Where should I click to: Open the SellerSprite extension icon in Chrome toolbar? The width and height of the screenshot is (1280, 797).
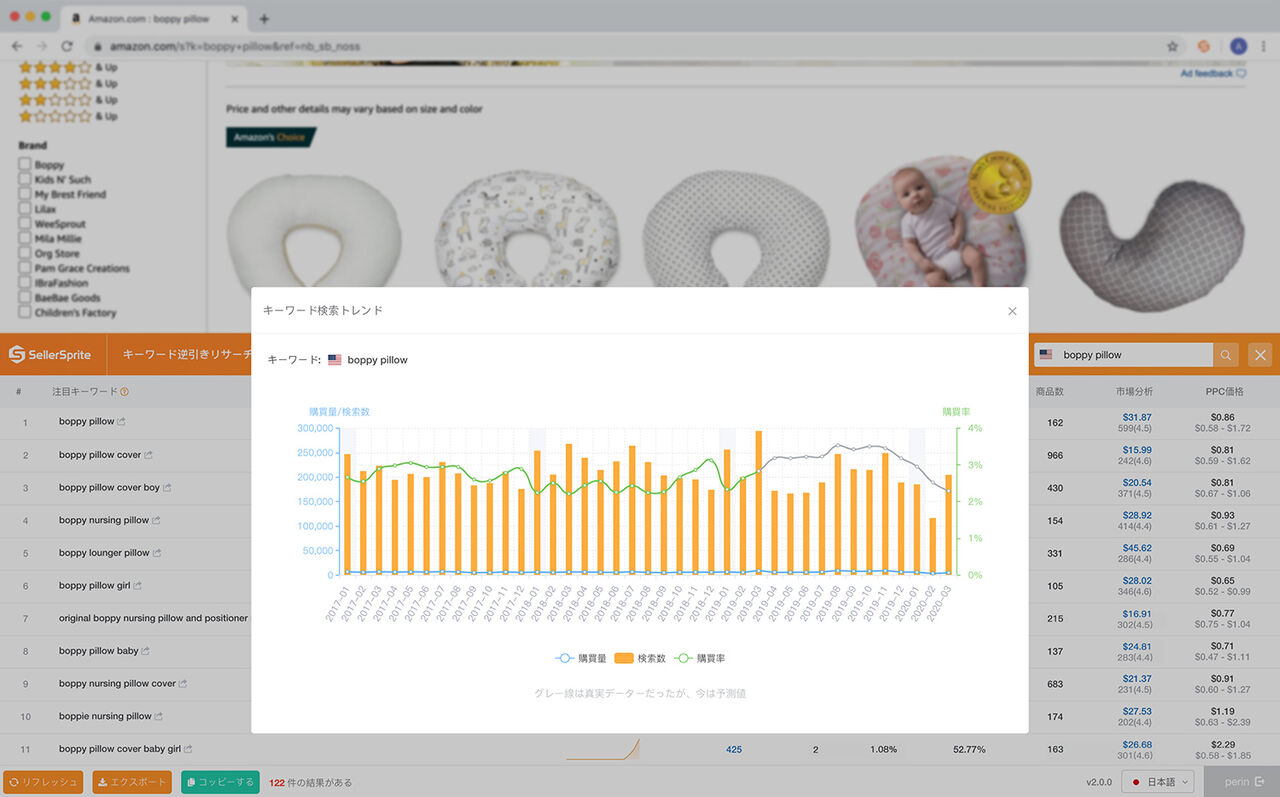click(1204, 46)
